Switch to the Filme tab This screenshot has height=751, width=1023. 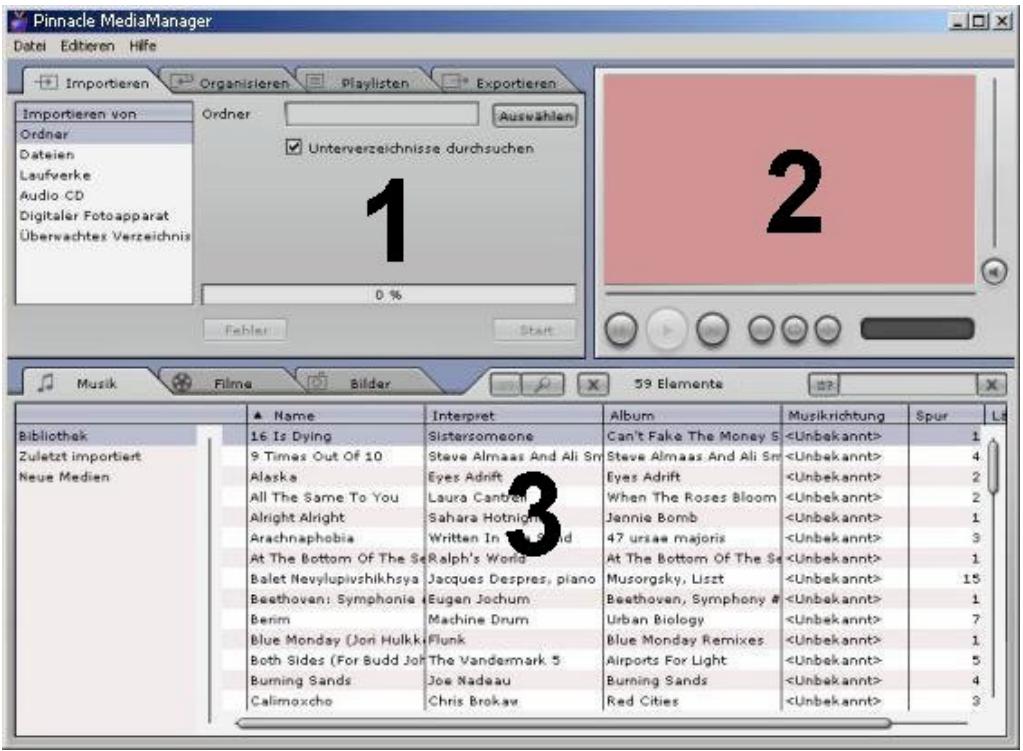tap(226, 383)
